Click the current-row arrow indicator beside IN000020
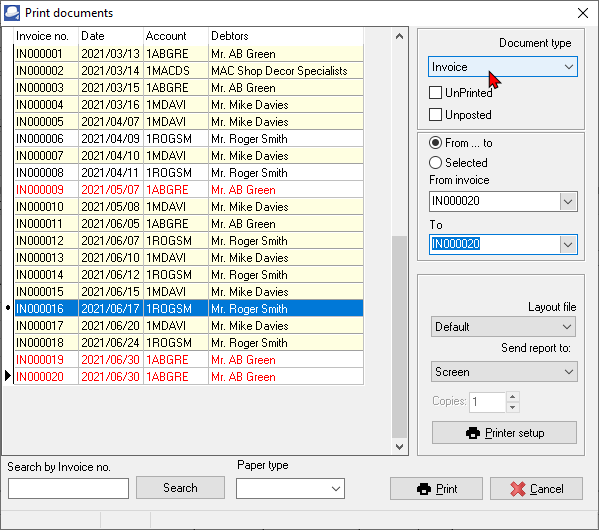Screen dimensions: 599x530 [8, 376]
